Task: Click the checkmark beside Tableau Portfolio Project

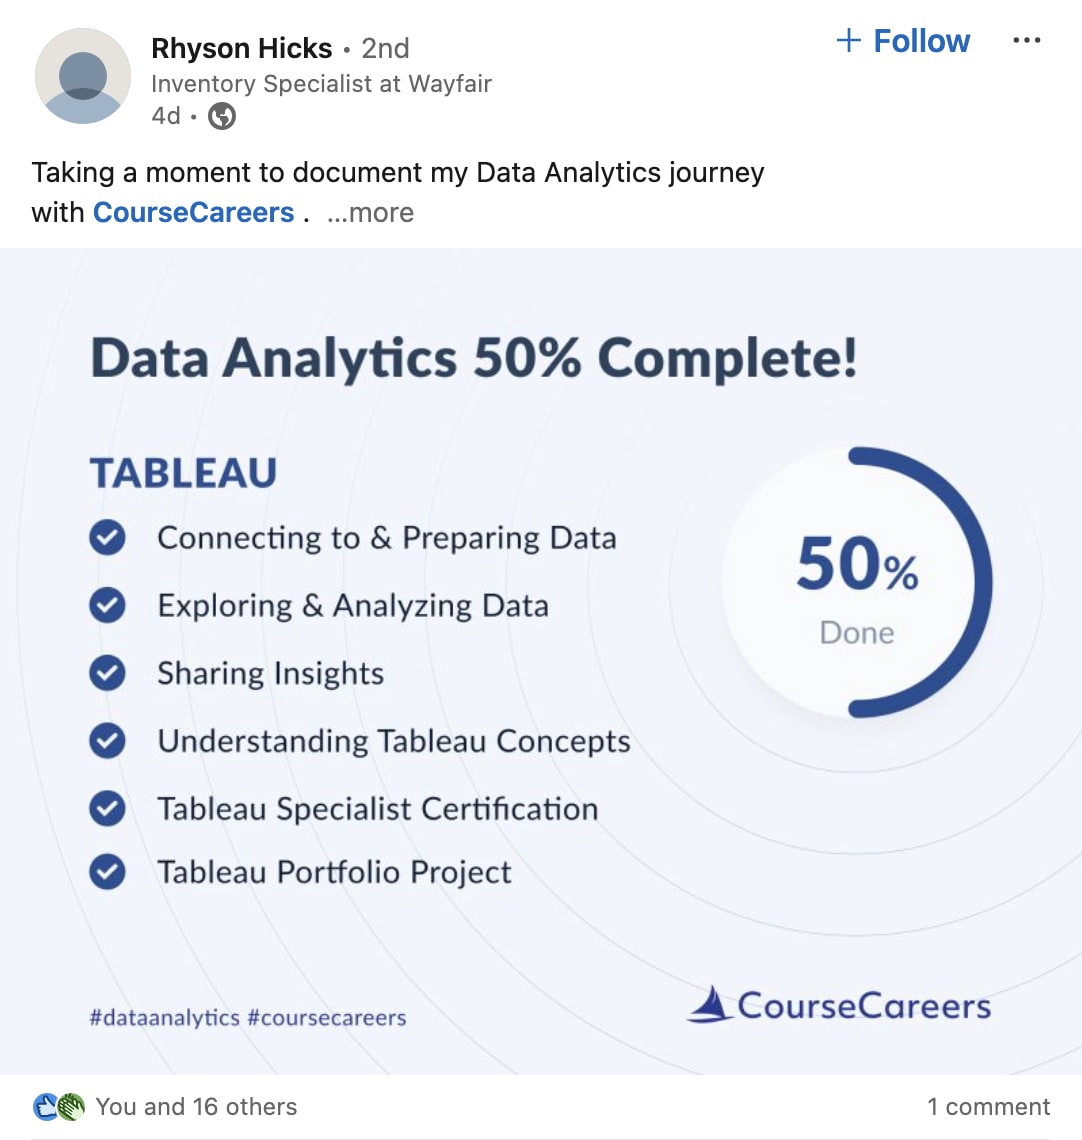Action: [108, 871]
